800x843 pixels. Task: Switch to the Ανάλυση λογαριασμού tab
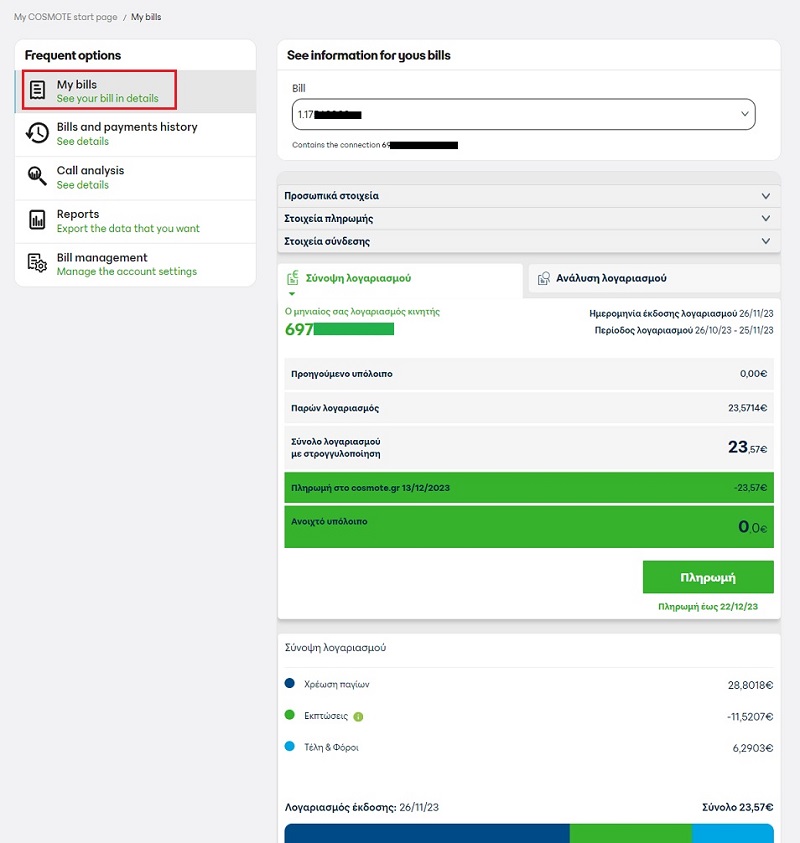click(611, 278)
